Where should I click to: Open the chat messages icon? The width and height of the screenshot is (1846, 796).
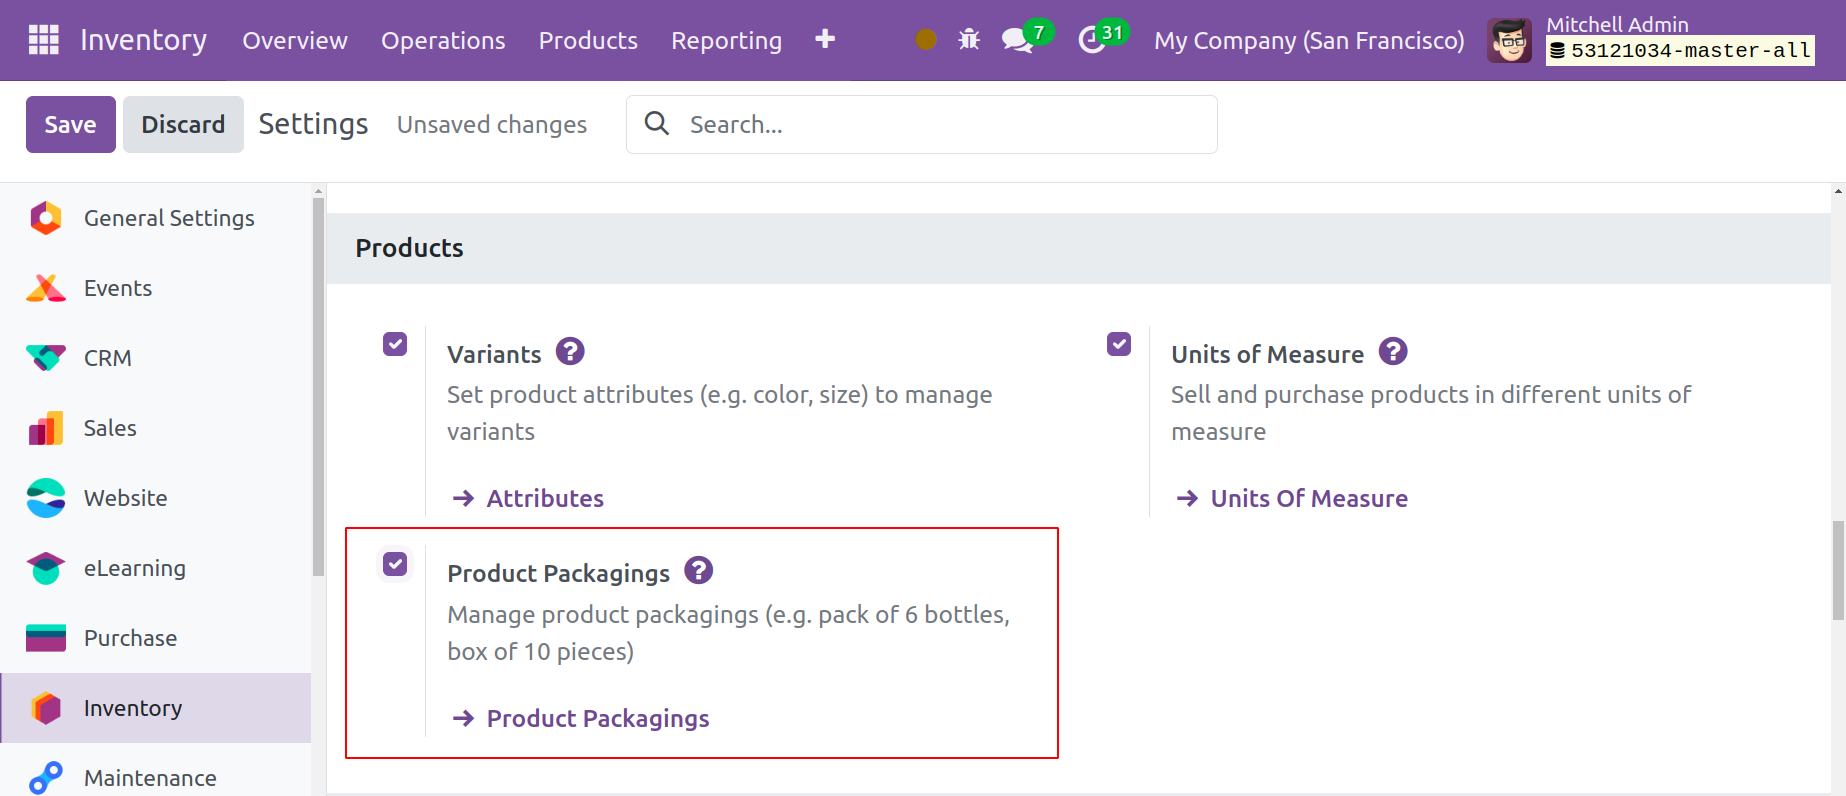pyautogui.click(x=1017, y=40)
